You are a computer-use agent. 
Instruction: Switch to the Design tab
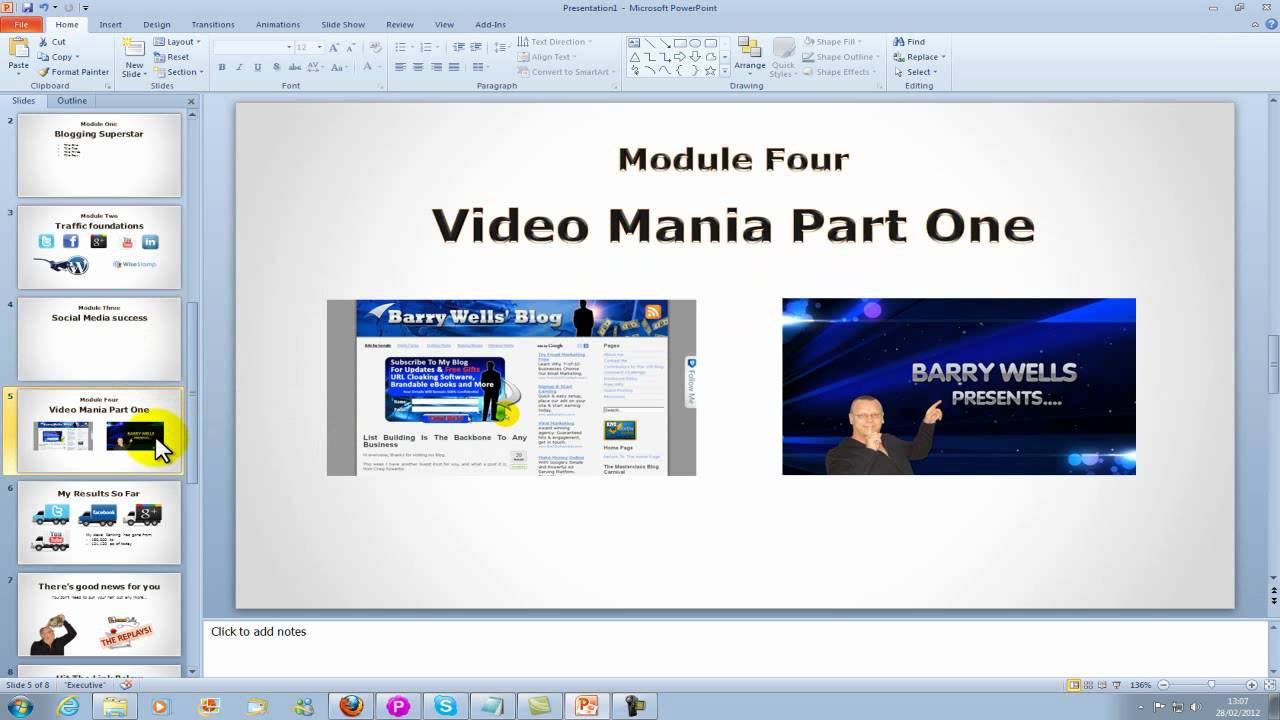[x=156, y=24]
